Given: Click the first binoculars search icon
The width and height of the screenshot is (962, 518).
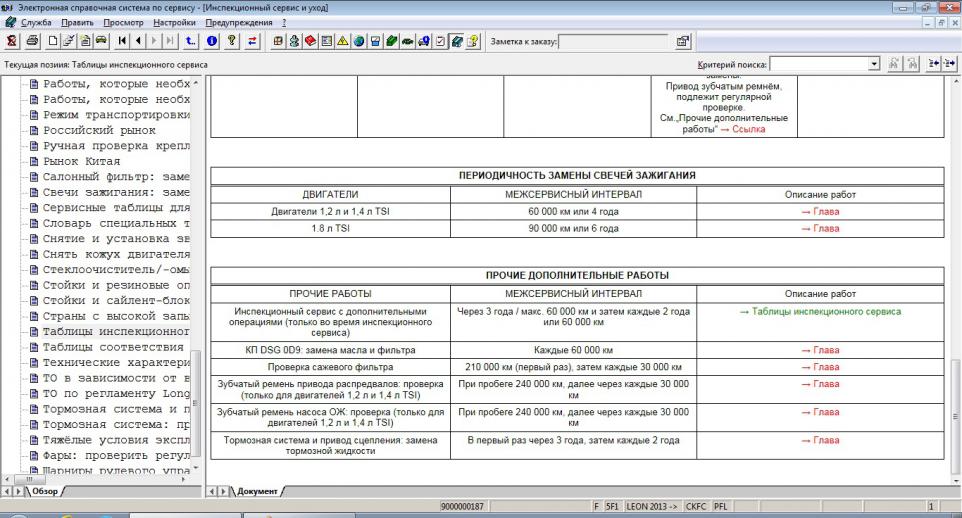Looking at the screenshot, I should [x=894, y=63].
